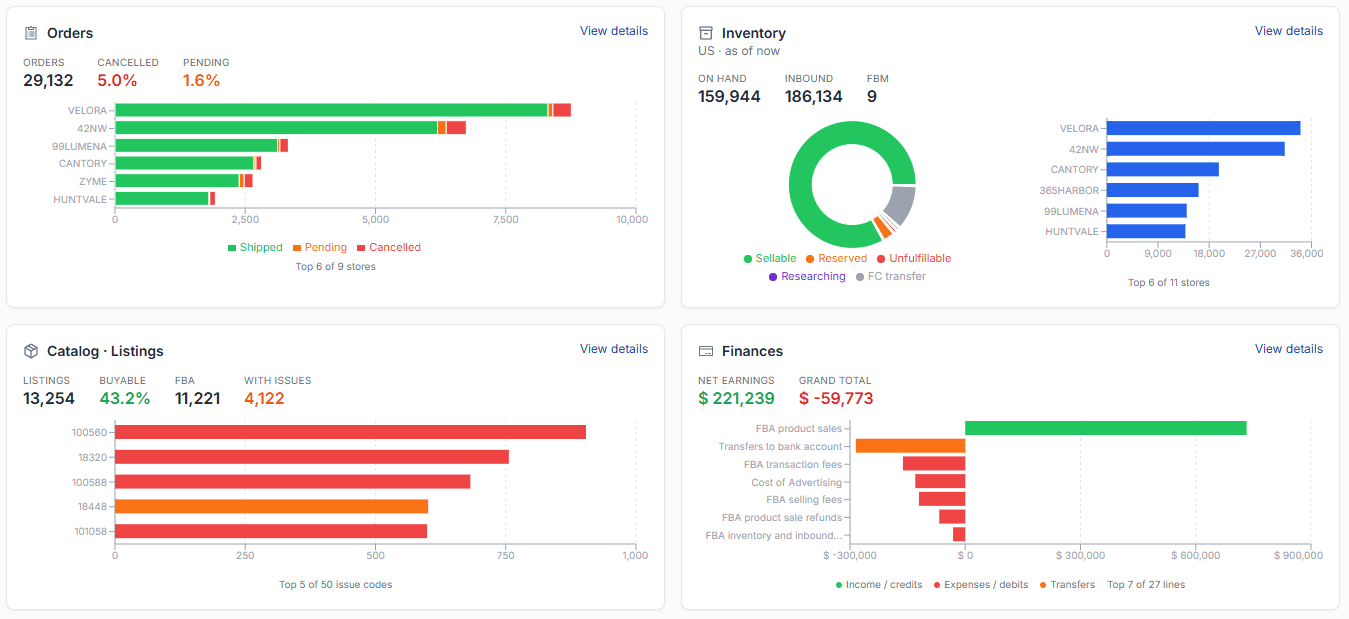Click the Catalog Listings cube icon

[x=31, y=351]
